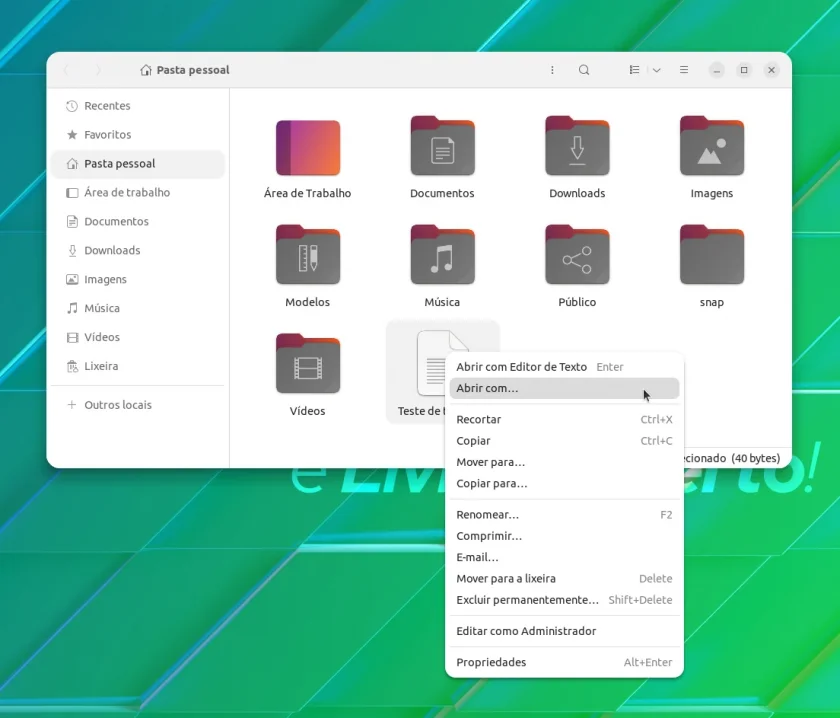Select the Teste de text file icon
The width and height of the screenshot is (840, 718).
tap(431, 363)
